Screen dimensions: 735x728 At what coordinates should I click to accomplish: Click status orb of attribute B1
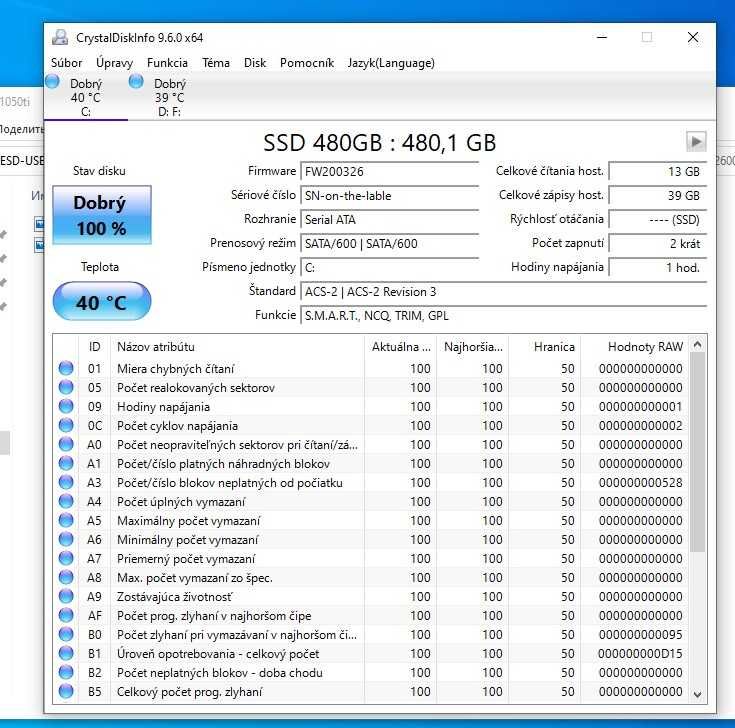tap(66, 653)
